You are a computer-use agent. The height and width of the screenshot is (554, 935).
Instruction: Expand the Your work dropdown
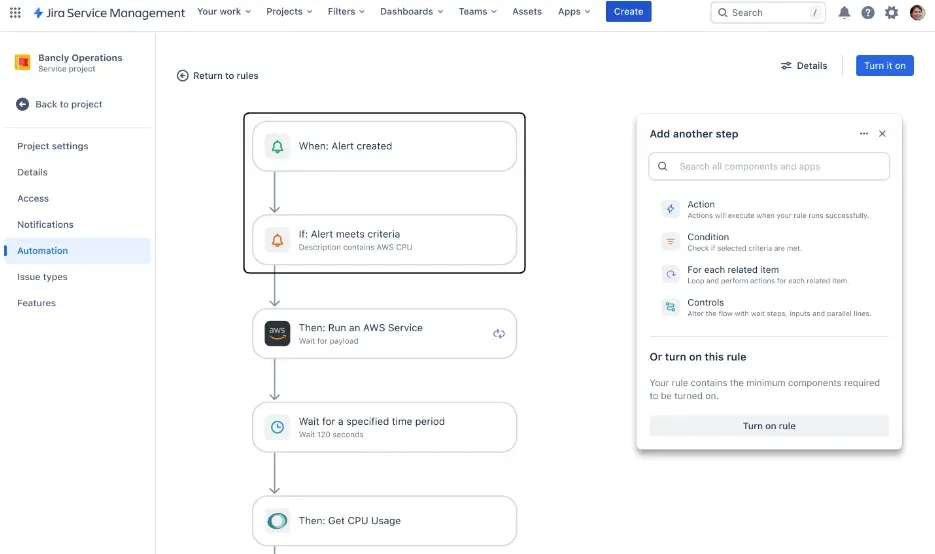(224, 12)
